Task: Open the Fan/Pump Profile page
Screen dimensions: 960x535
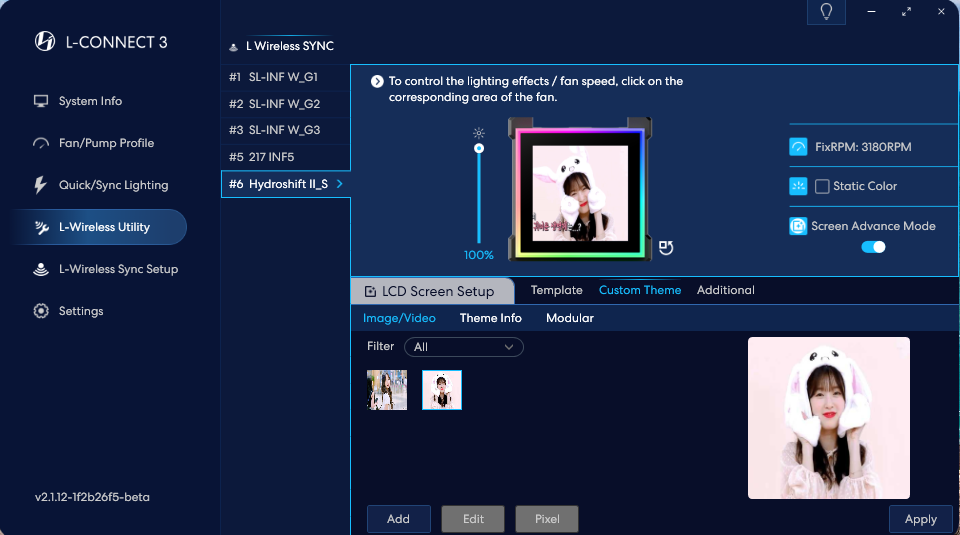Action: point(106,143)
